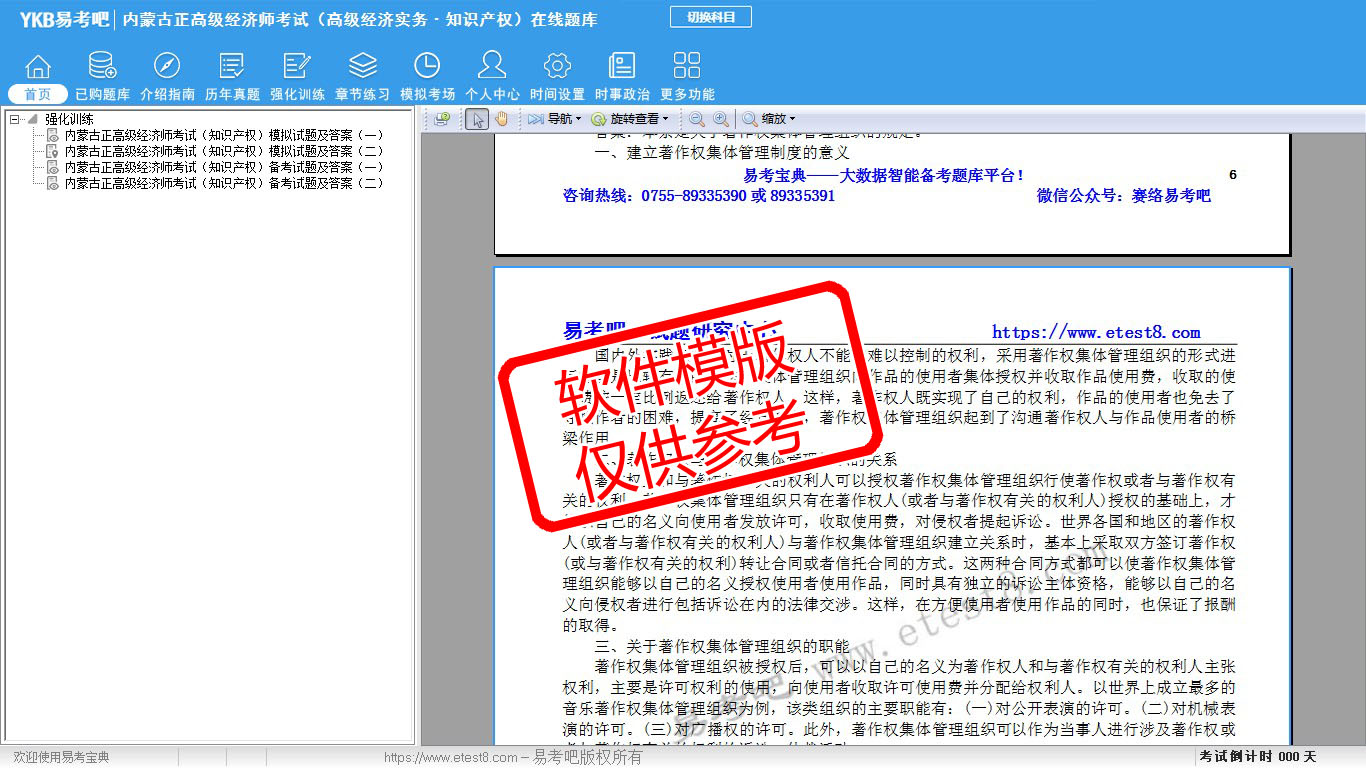The image size is (1366, 768).
Task: Click the zoom in magnifier icon
Action: (x=720, y=119)
